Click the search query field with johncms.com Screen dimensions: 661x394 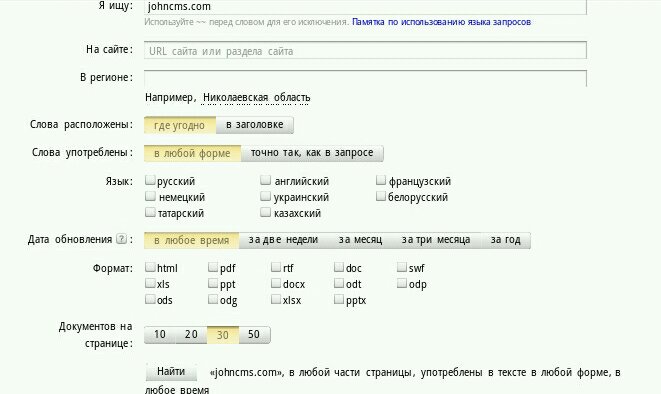[x=365, y=7]
